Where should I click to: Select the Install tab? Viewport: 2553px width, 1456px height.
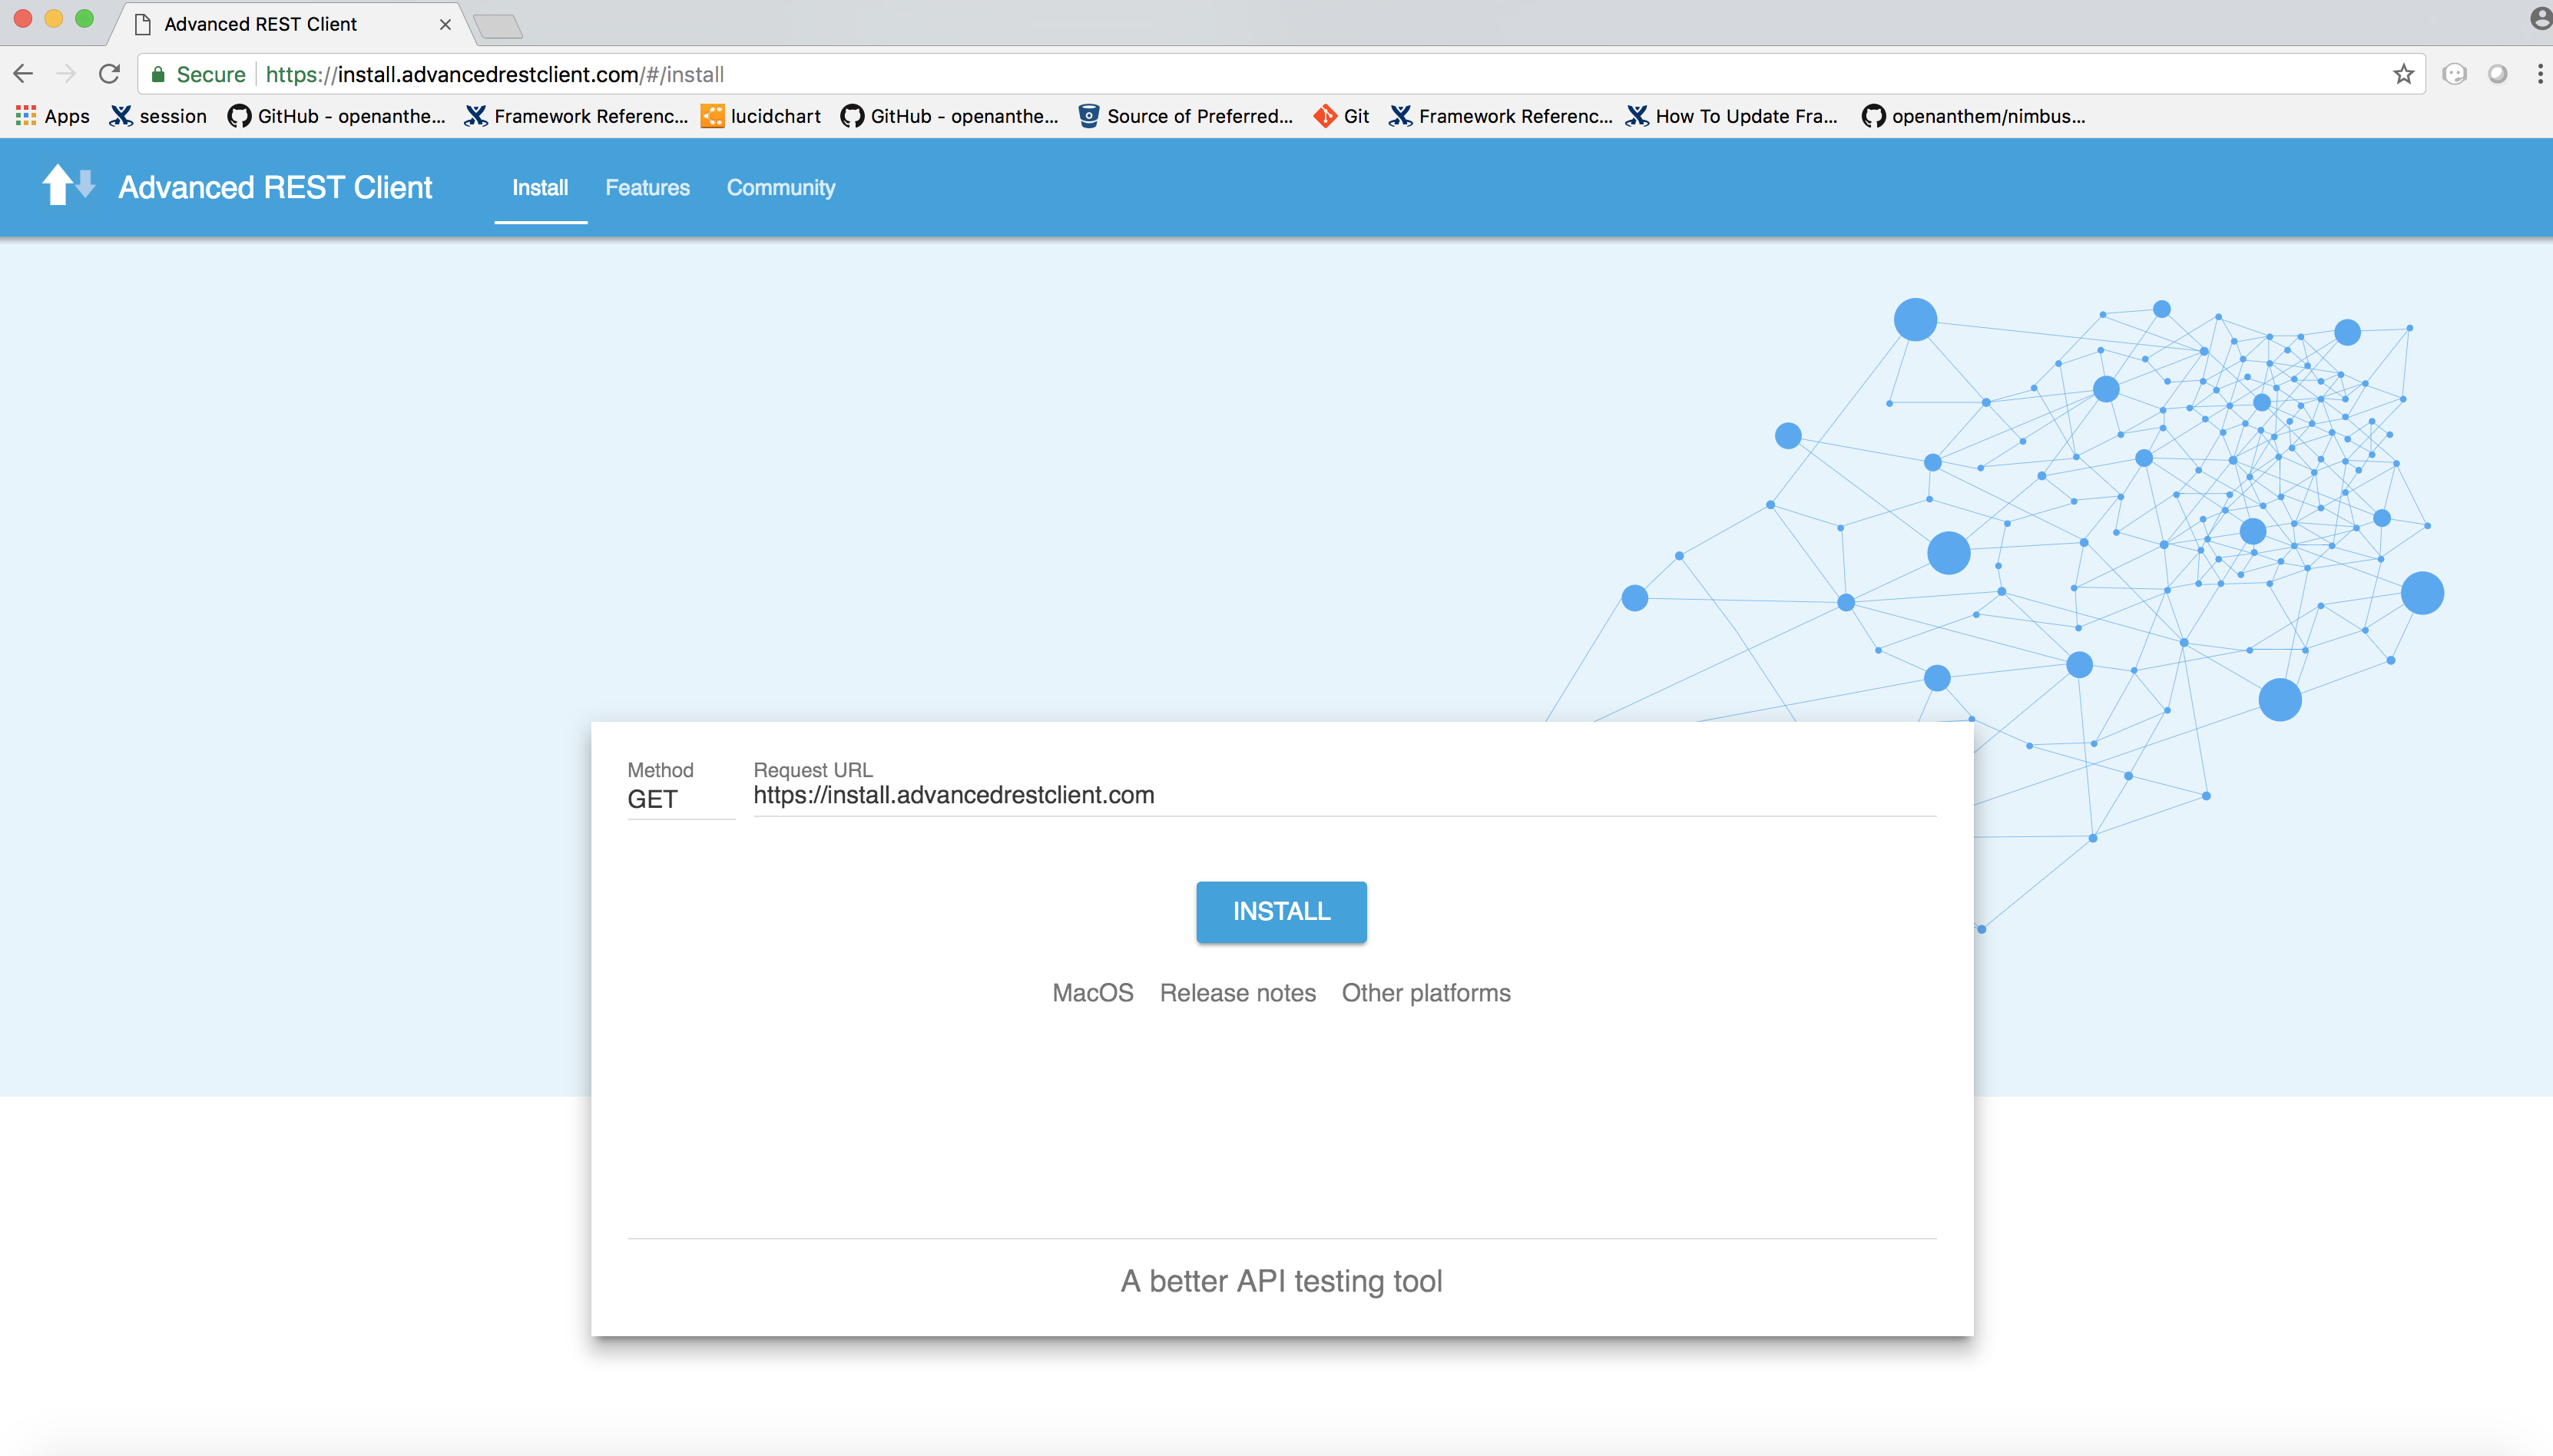540,188
